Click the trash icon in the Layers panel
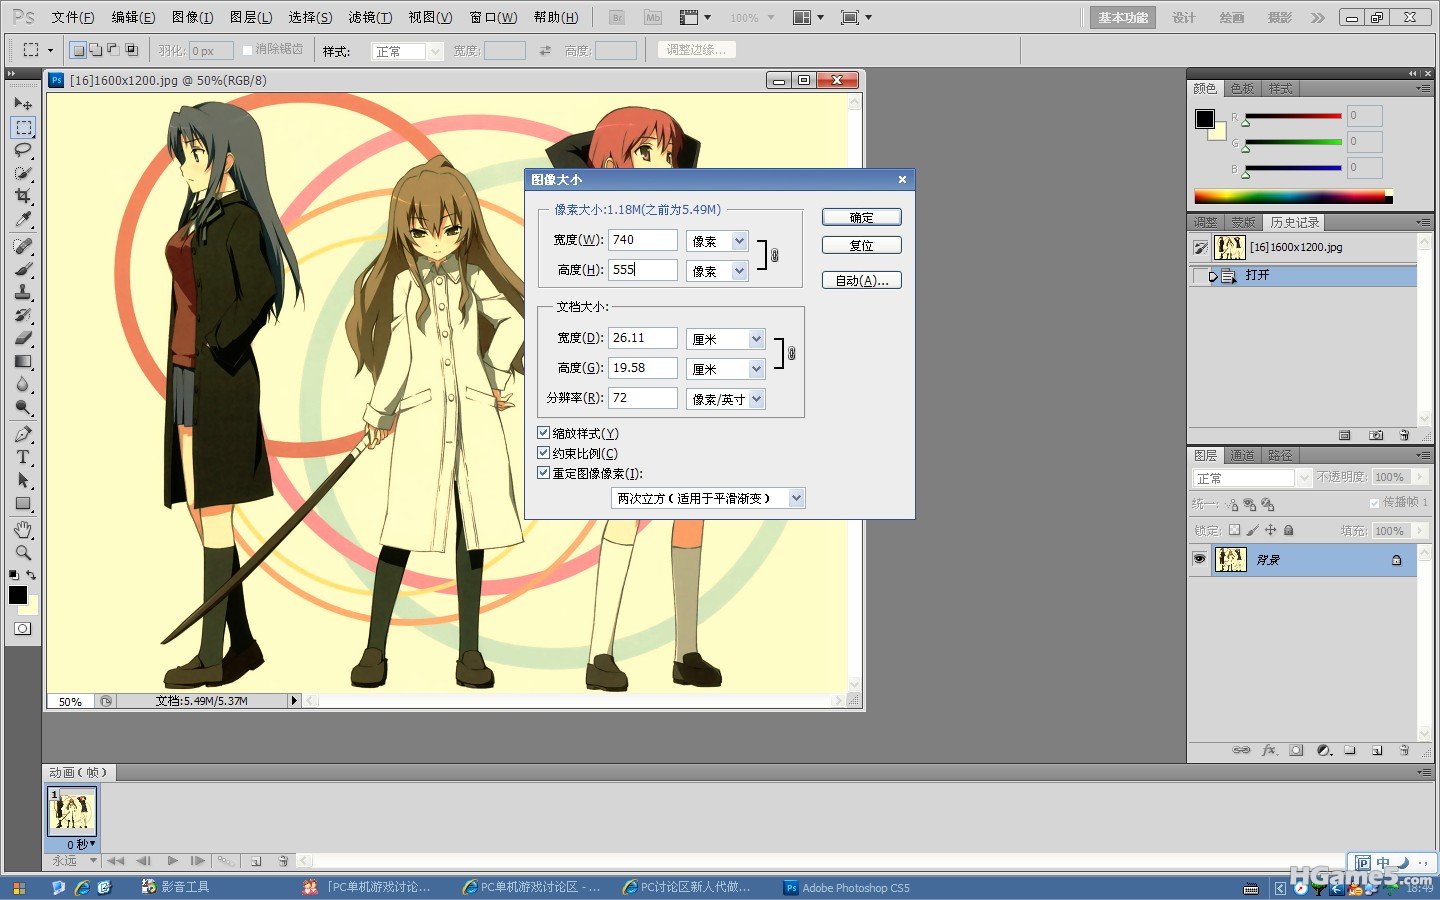1440x900 pixels. [x=1404, y=750]
